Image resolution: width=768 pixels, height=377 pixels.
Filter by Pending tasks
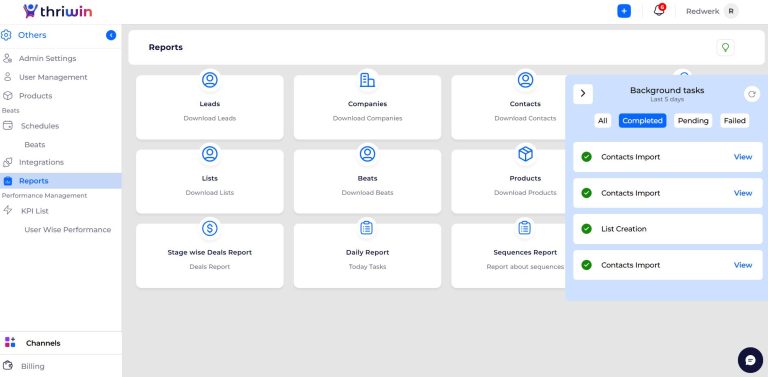[x=693, y=121]
